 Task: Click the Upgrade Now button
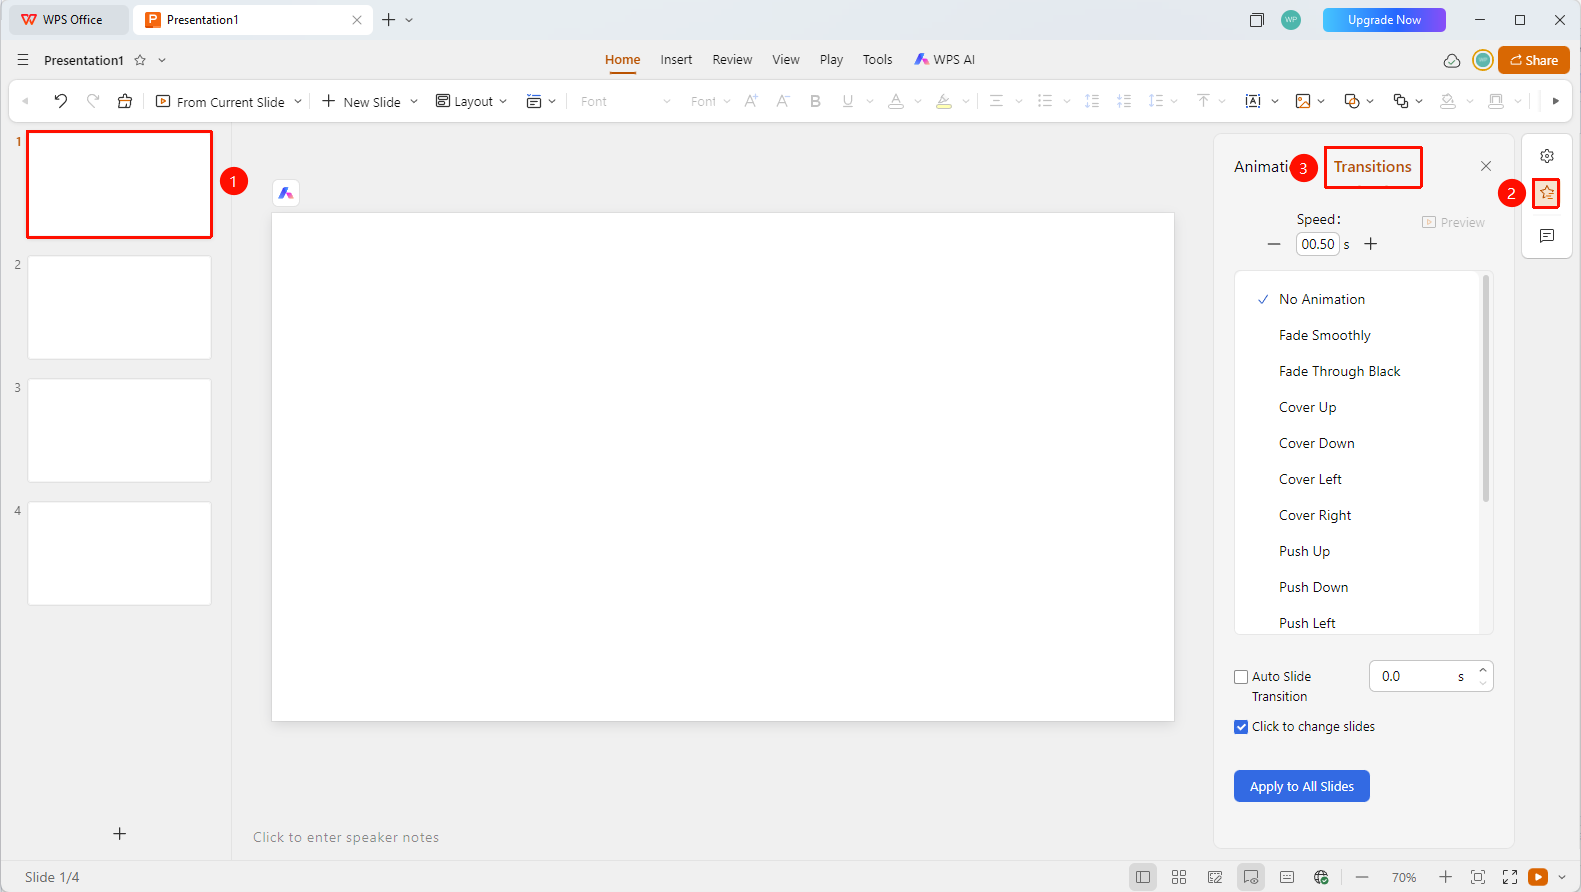click(1384, 20)
